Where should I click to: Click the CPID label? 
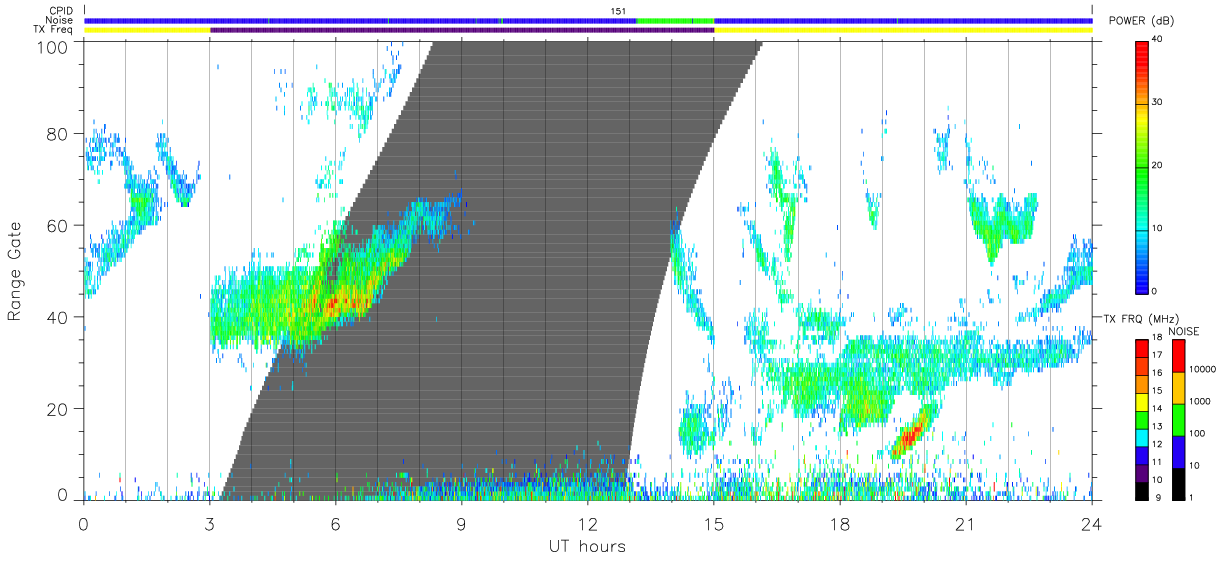click(x=62, y=11)
